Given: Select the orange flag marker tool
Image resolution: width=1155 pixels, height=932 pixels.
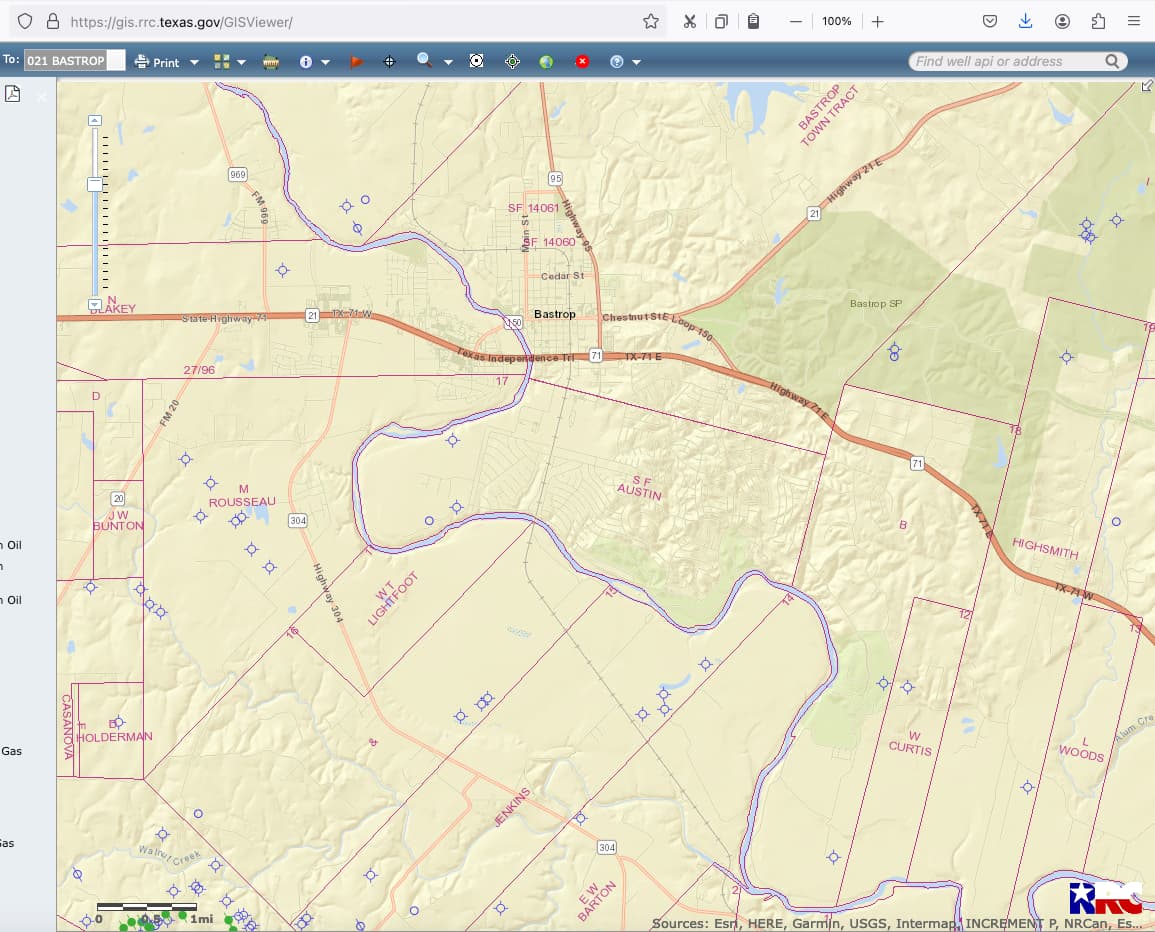Looking at the screenshot, I should tap(356, 62).
